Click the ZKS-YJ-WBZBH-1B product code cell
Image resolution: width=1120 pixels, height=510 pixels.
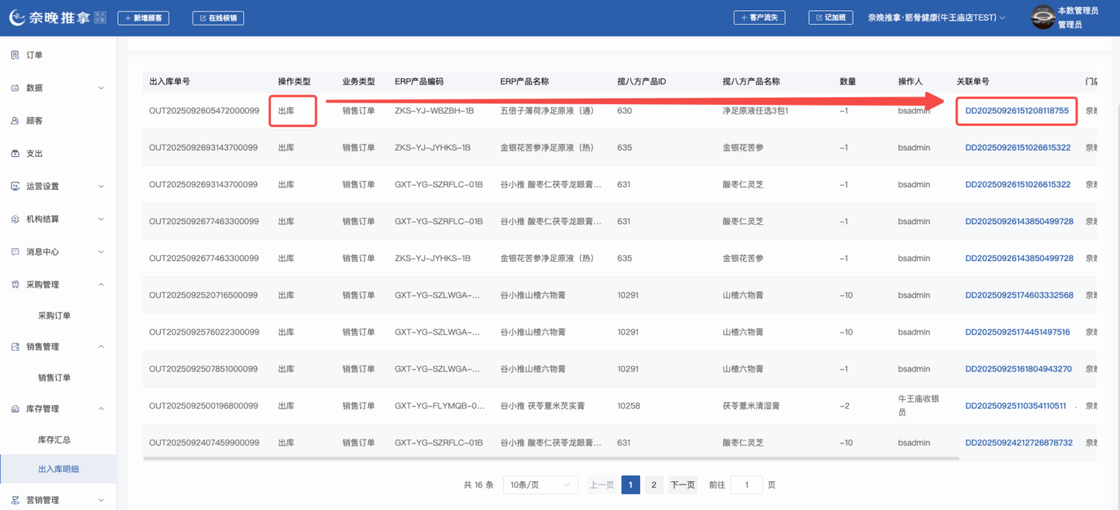[x=434, y=111]
